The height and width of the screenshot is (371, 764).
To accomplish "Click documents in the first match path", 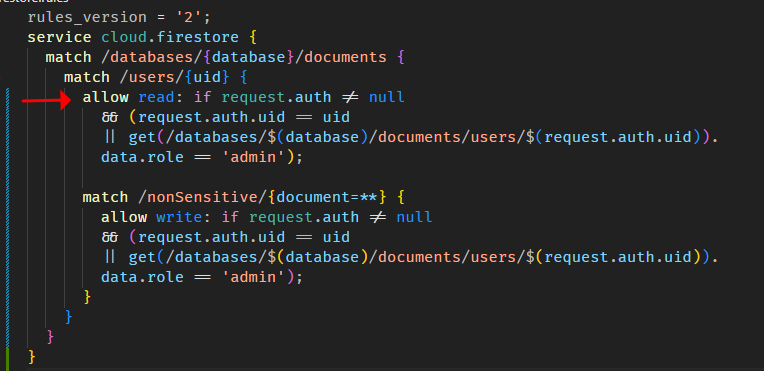I will click(345, 58).
